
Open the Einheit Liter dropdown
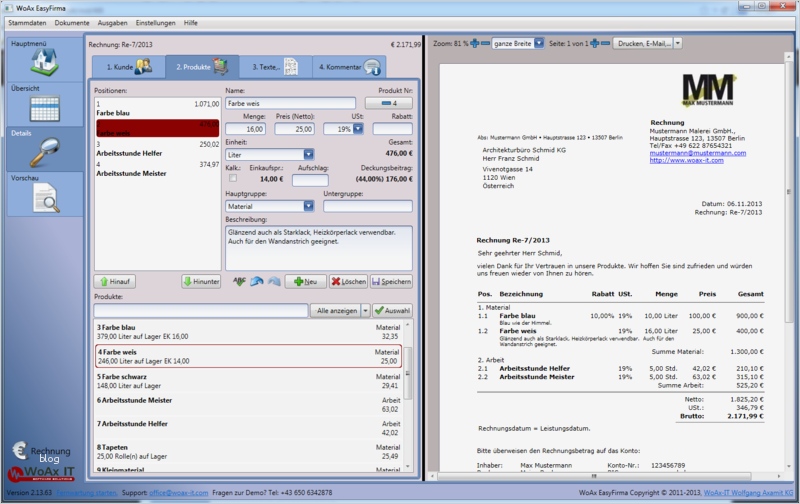coord(308,155)
